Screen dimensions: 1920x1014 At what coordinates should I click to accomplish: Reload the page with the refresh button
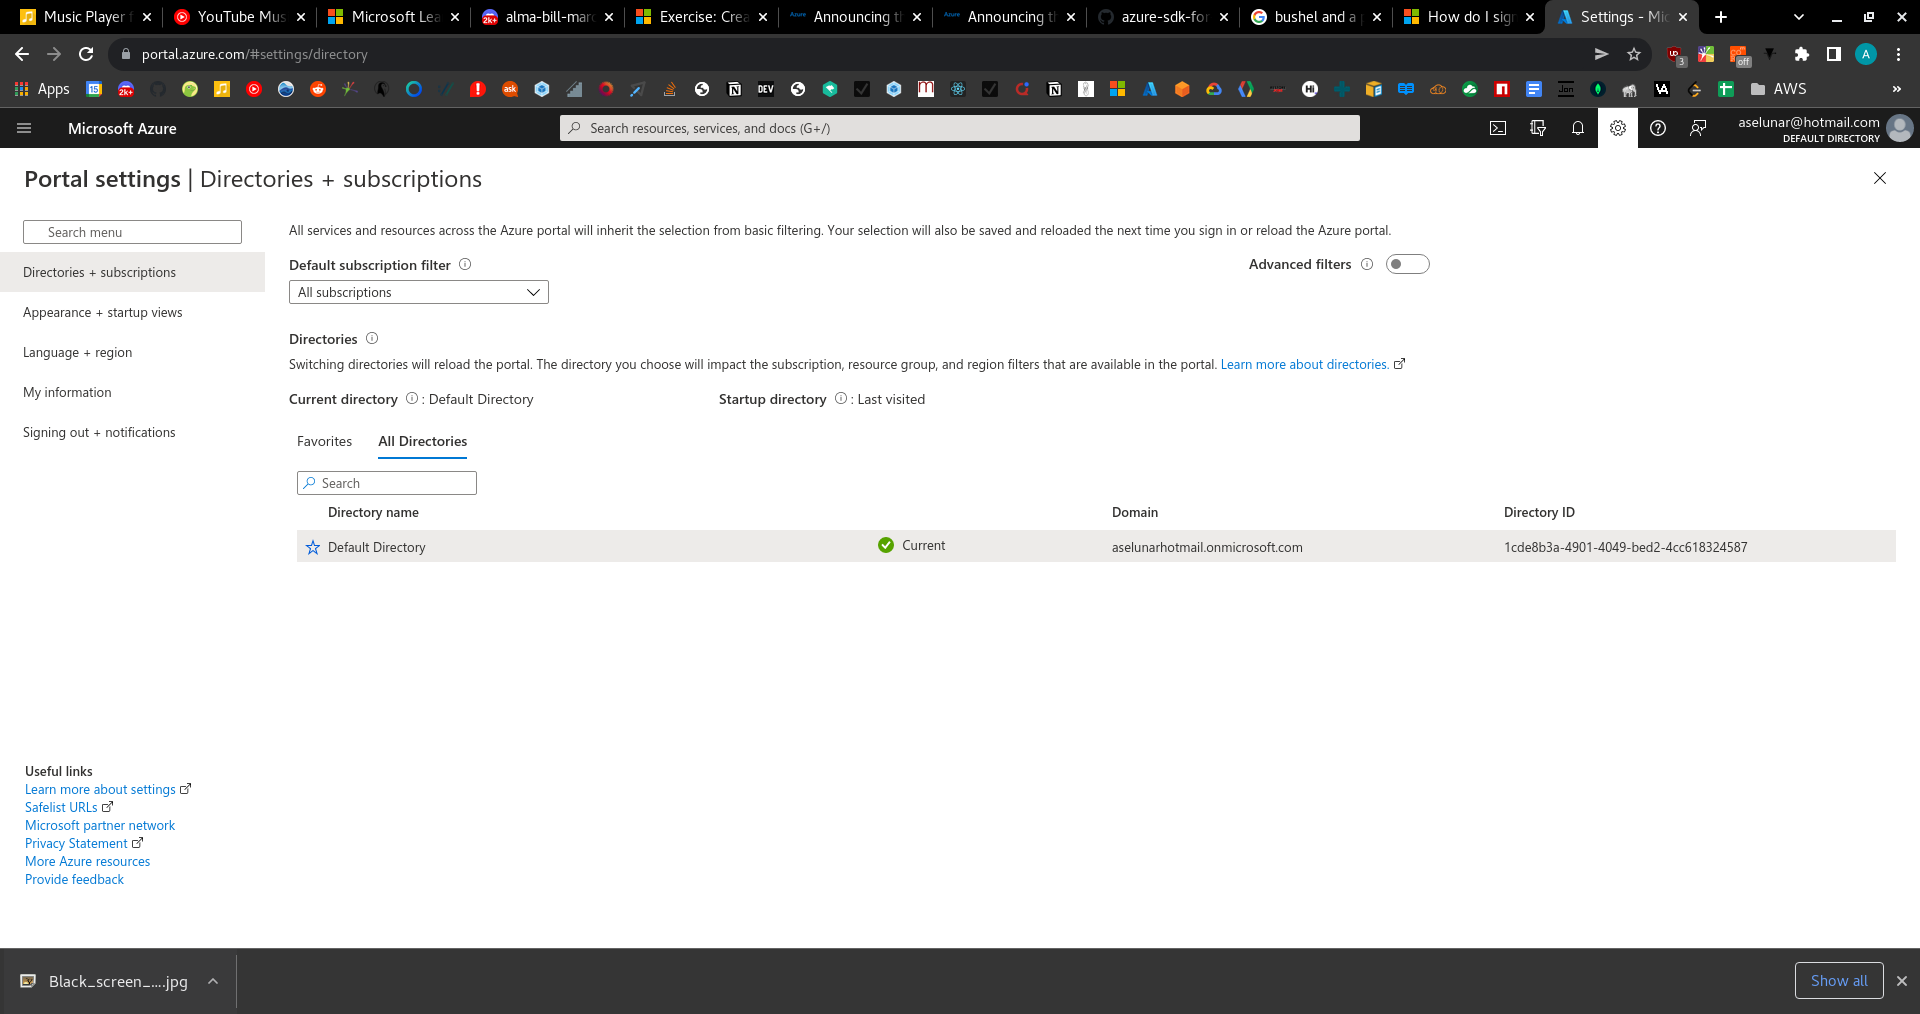pos(86,54)
